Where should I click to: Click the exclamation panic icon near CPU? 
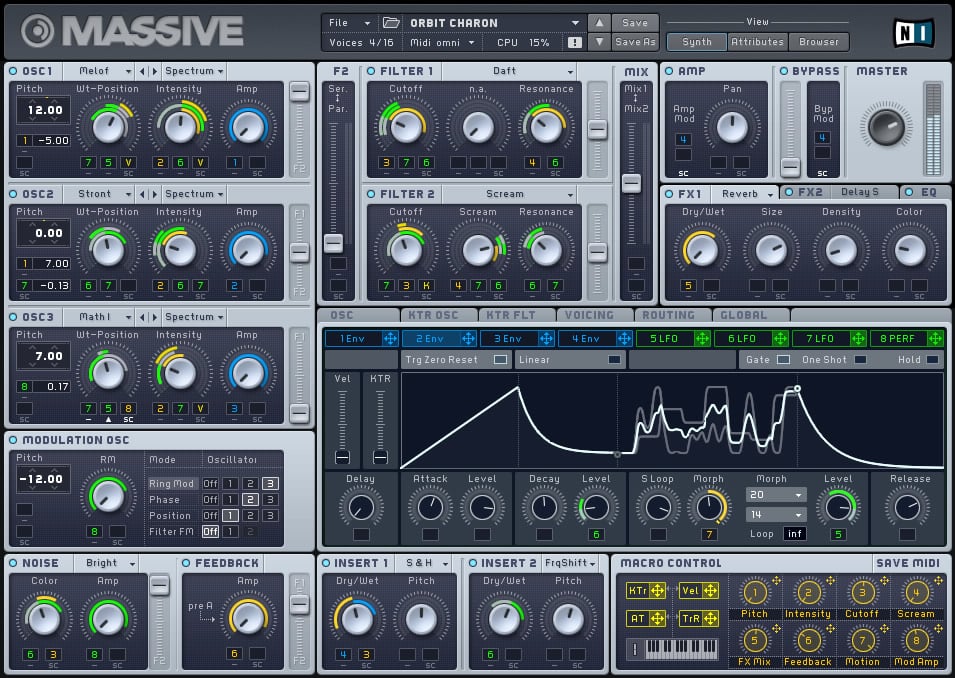click(574, 43)
